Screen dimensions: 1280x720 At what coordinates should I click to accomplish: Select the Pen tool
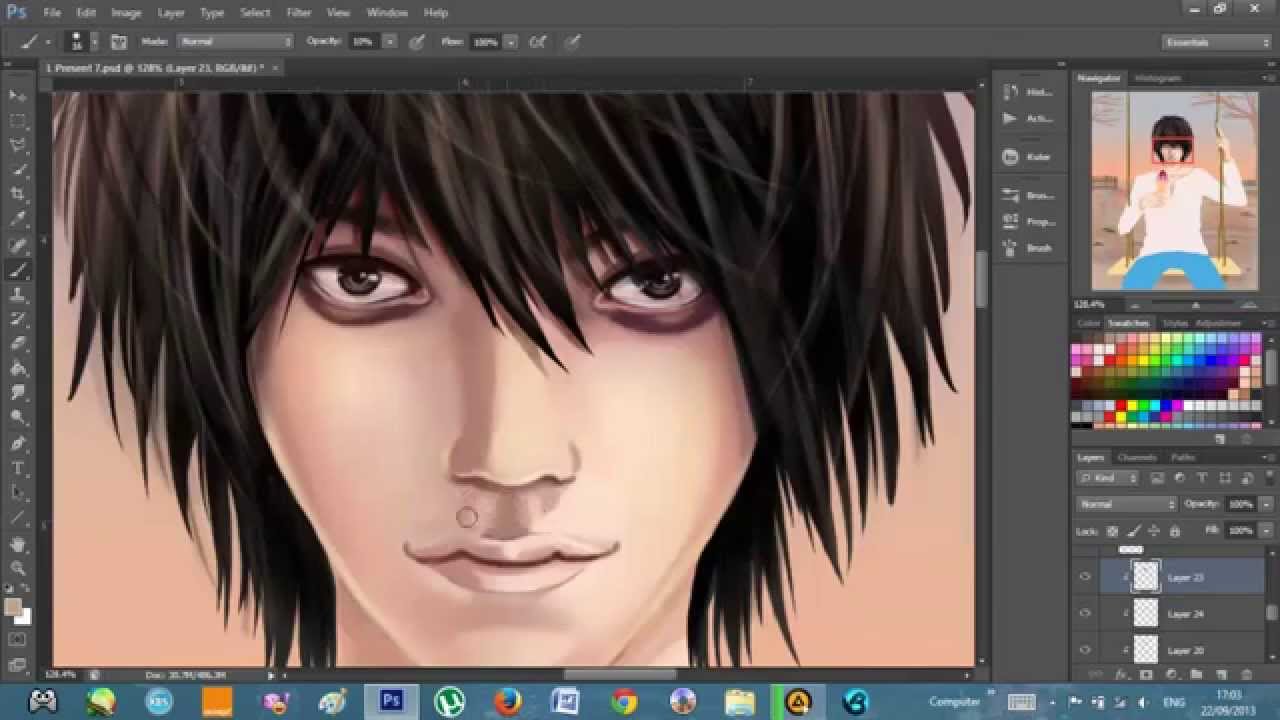coord(18,444)
